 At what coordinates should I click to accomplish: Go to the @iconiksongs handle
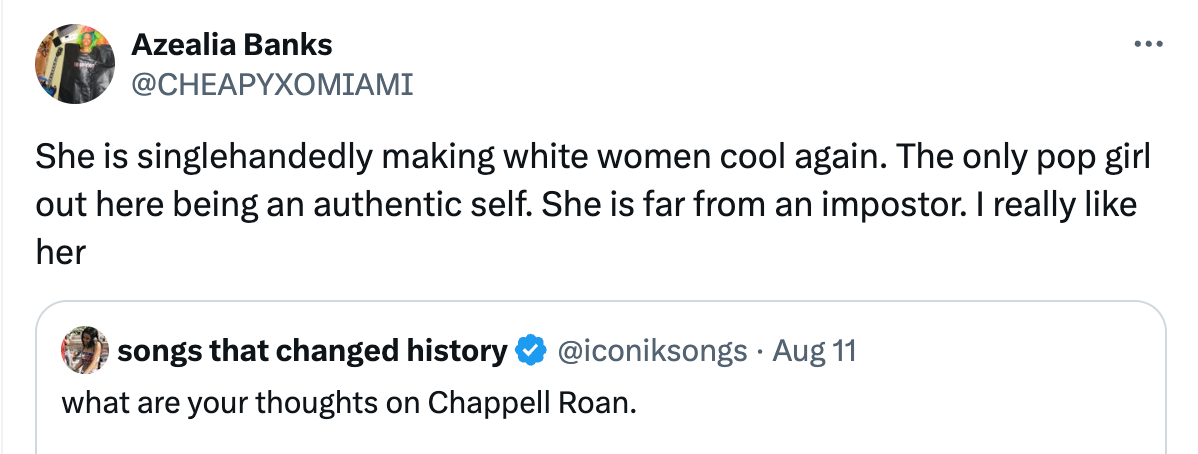[653, 351]
